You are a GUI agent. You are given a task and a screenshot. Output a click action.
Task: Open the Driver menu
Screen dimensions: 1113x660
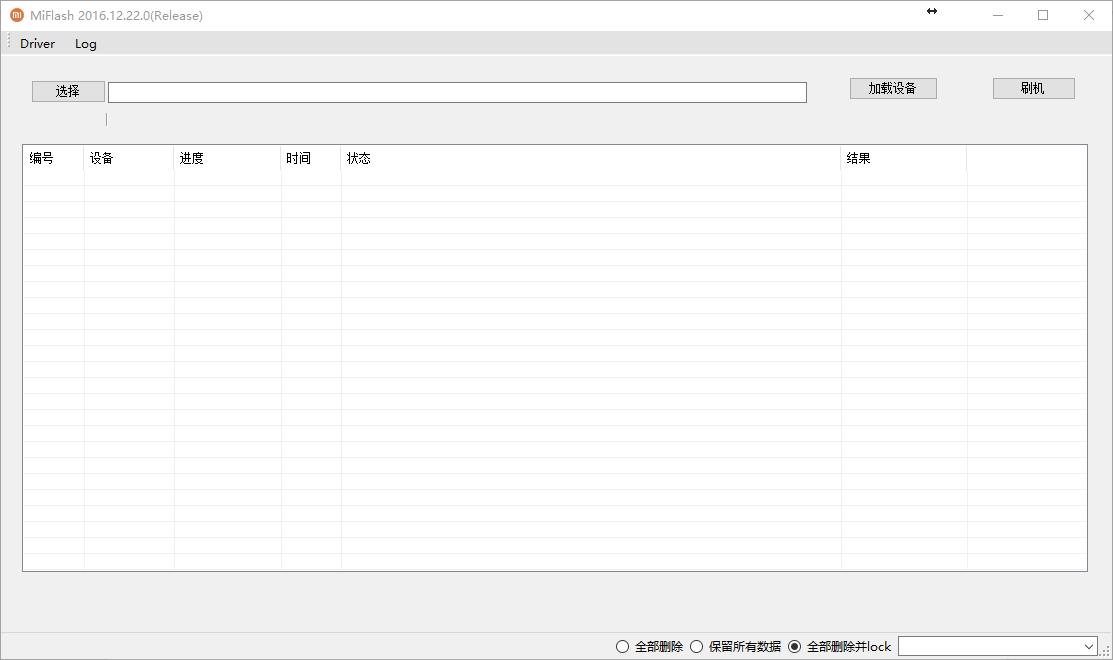(x=37, y=43)
